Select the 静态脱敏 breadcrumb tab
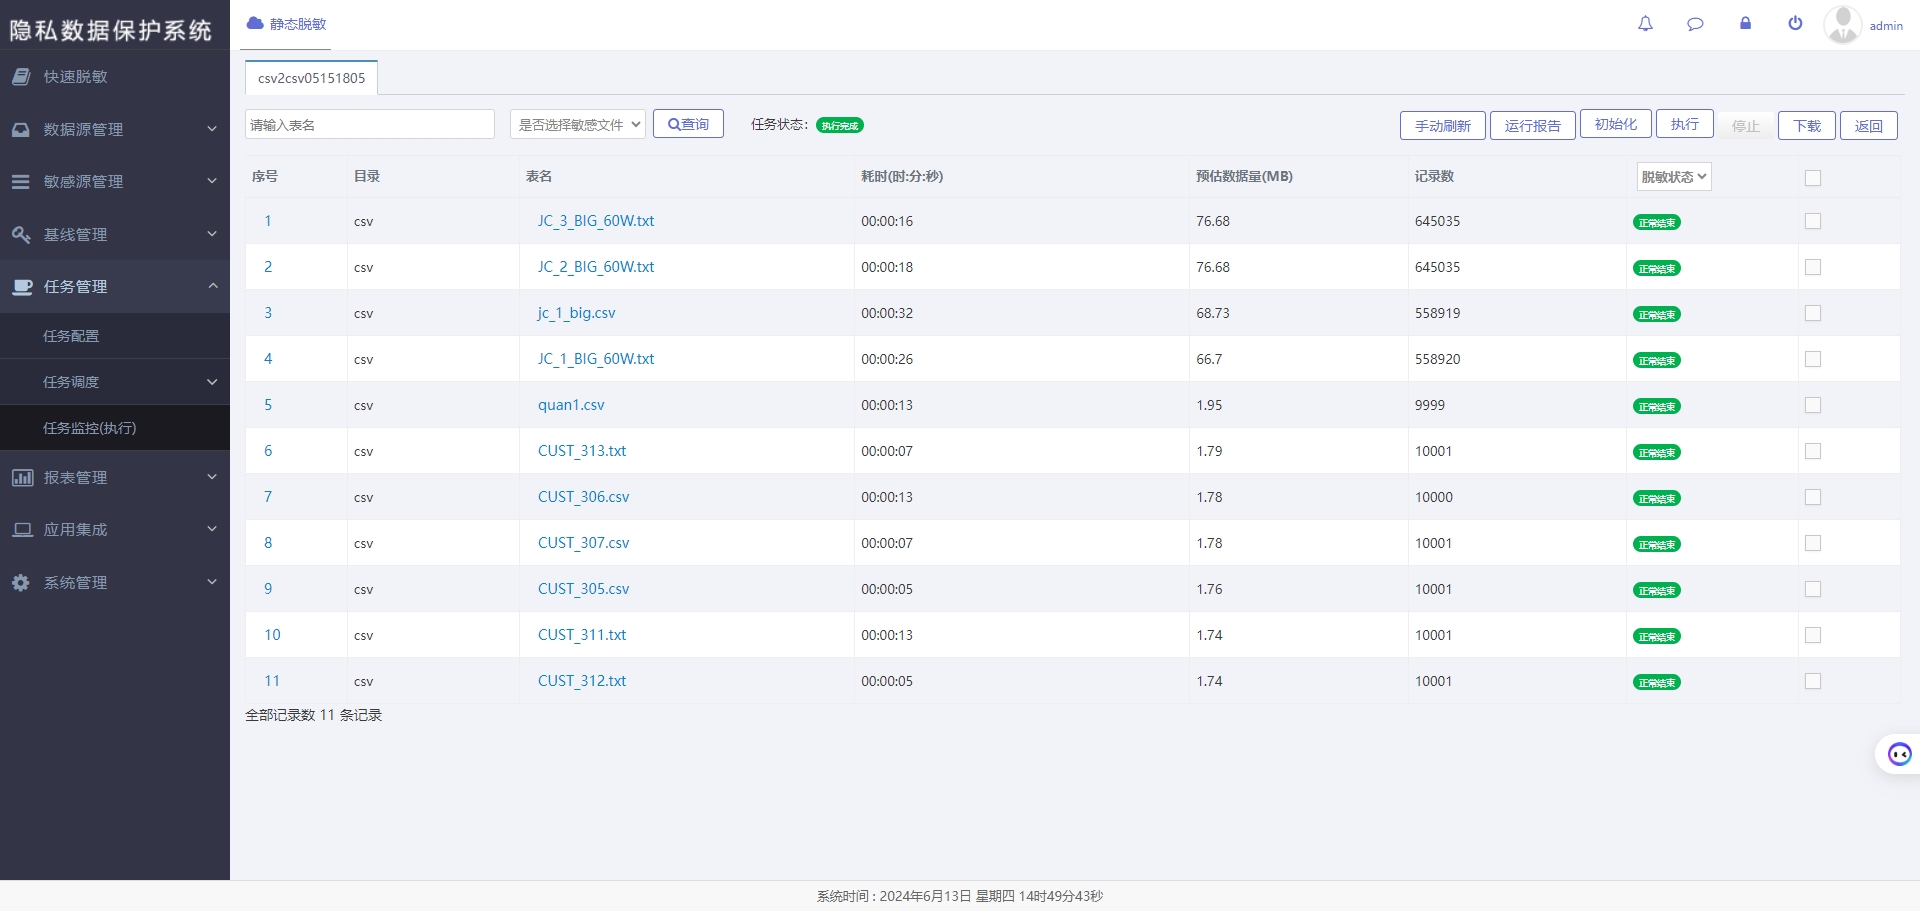This screenshot has width=1920, height=911. (287, 24)
